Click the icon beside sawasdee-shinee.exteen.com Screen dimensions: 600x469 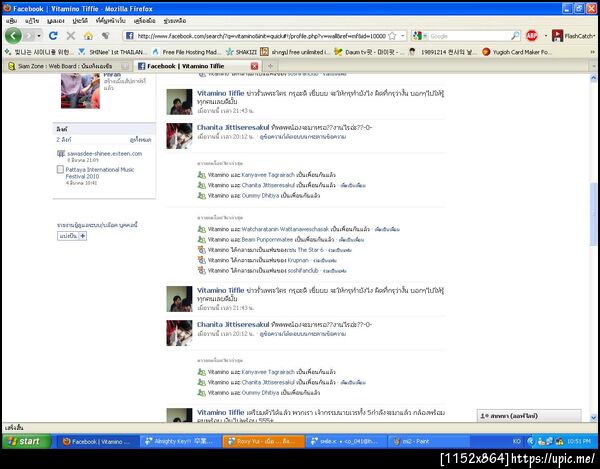(60, 154)
